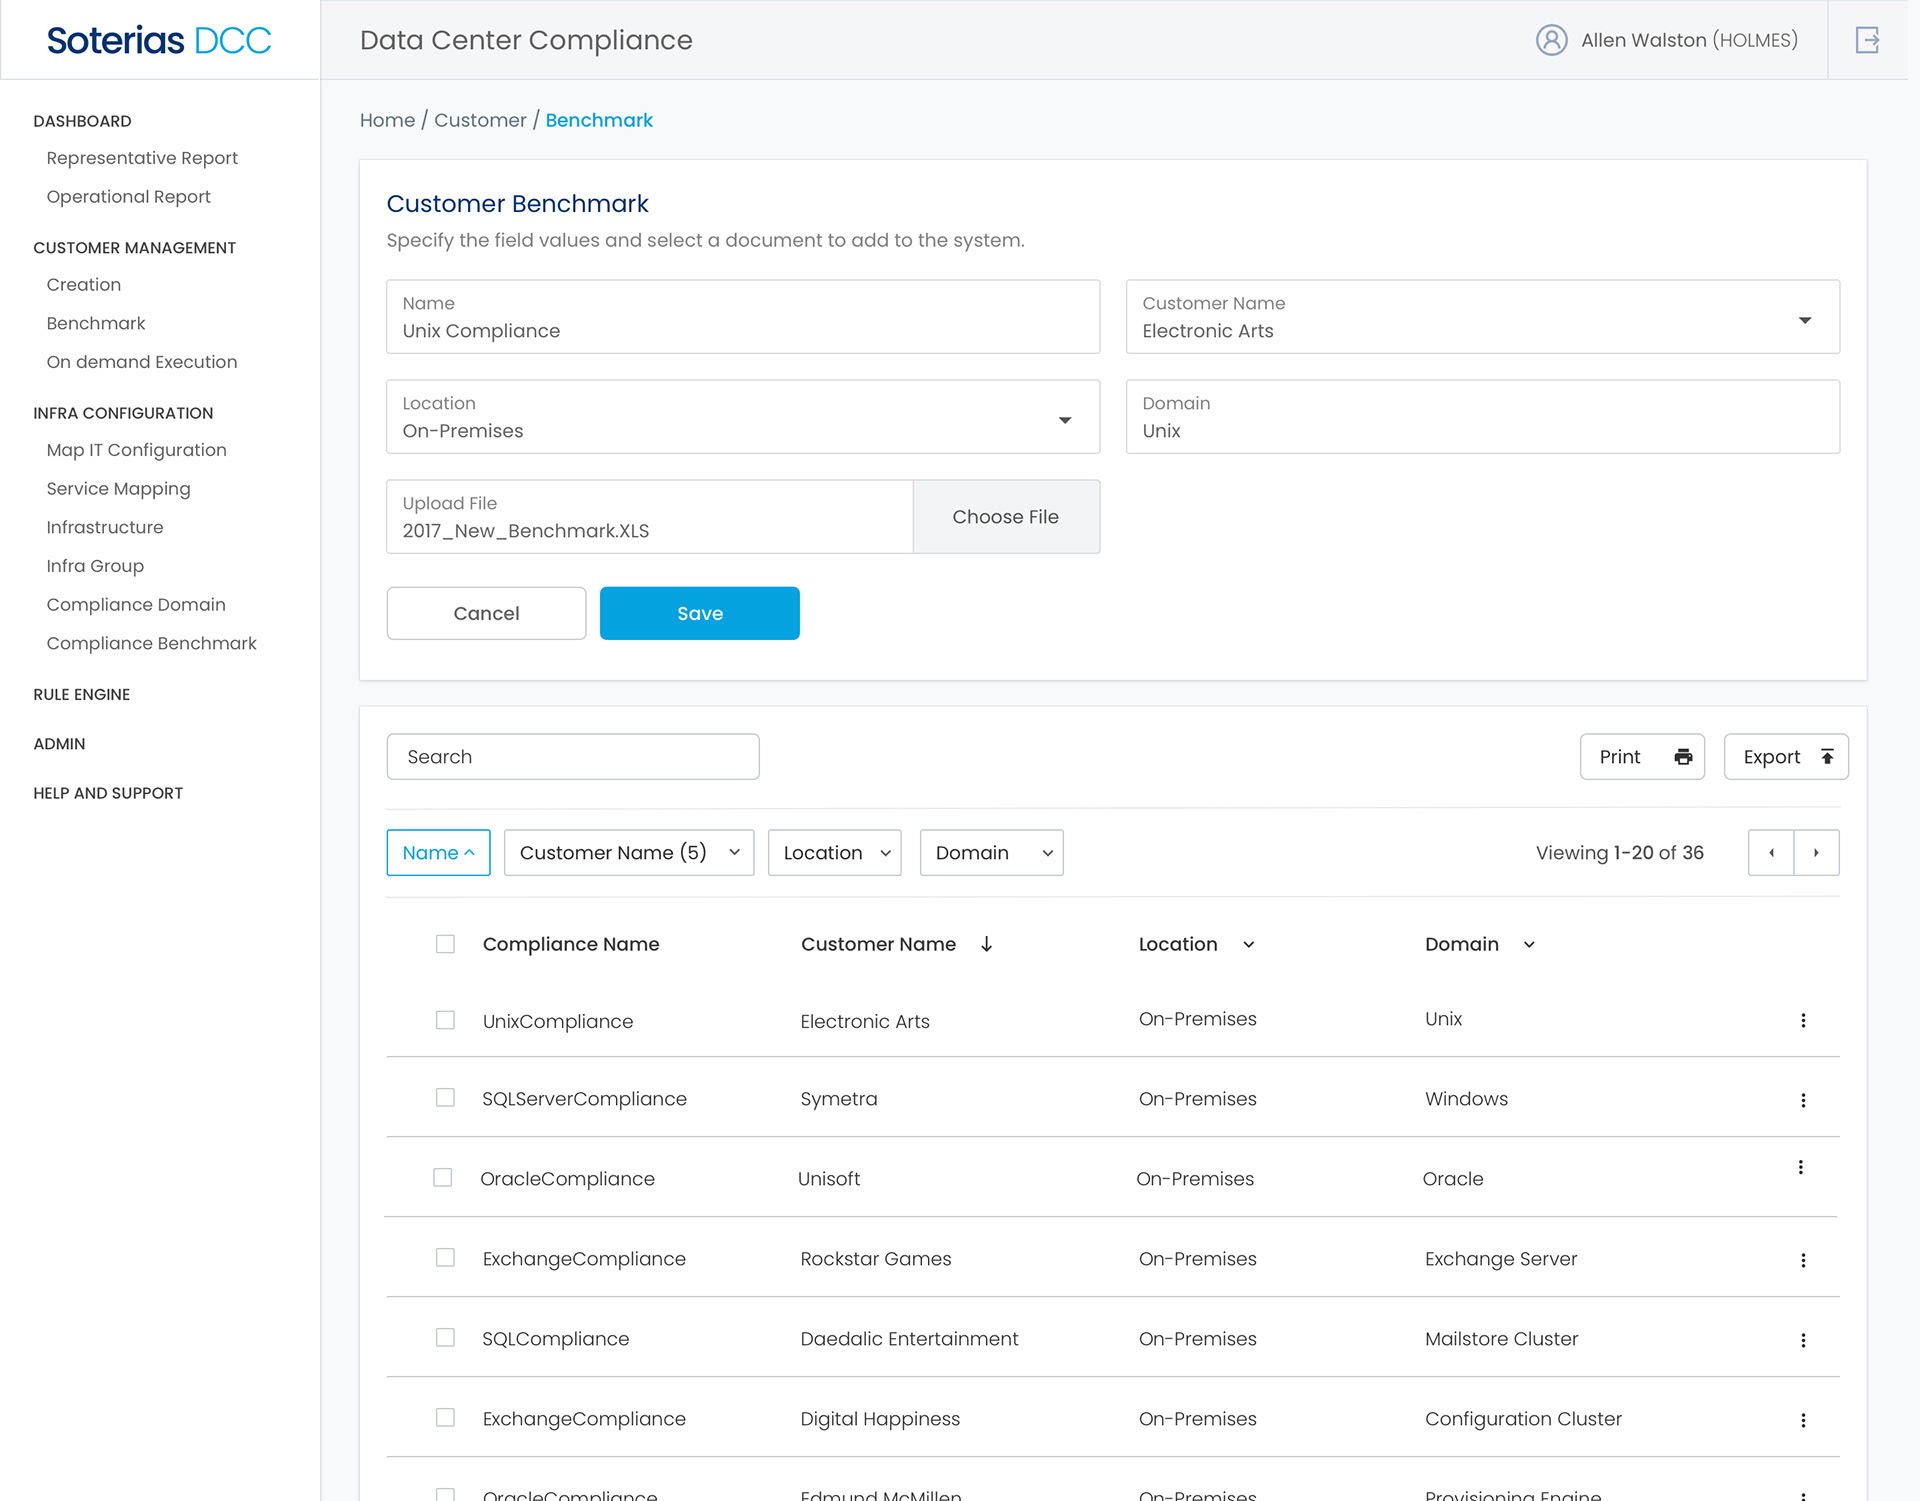Navigate to On demand Execution
The width and height of the screenshot is (1920, 1501).
pos(141,362)
